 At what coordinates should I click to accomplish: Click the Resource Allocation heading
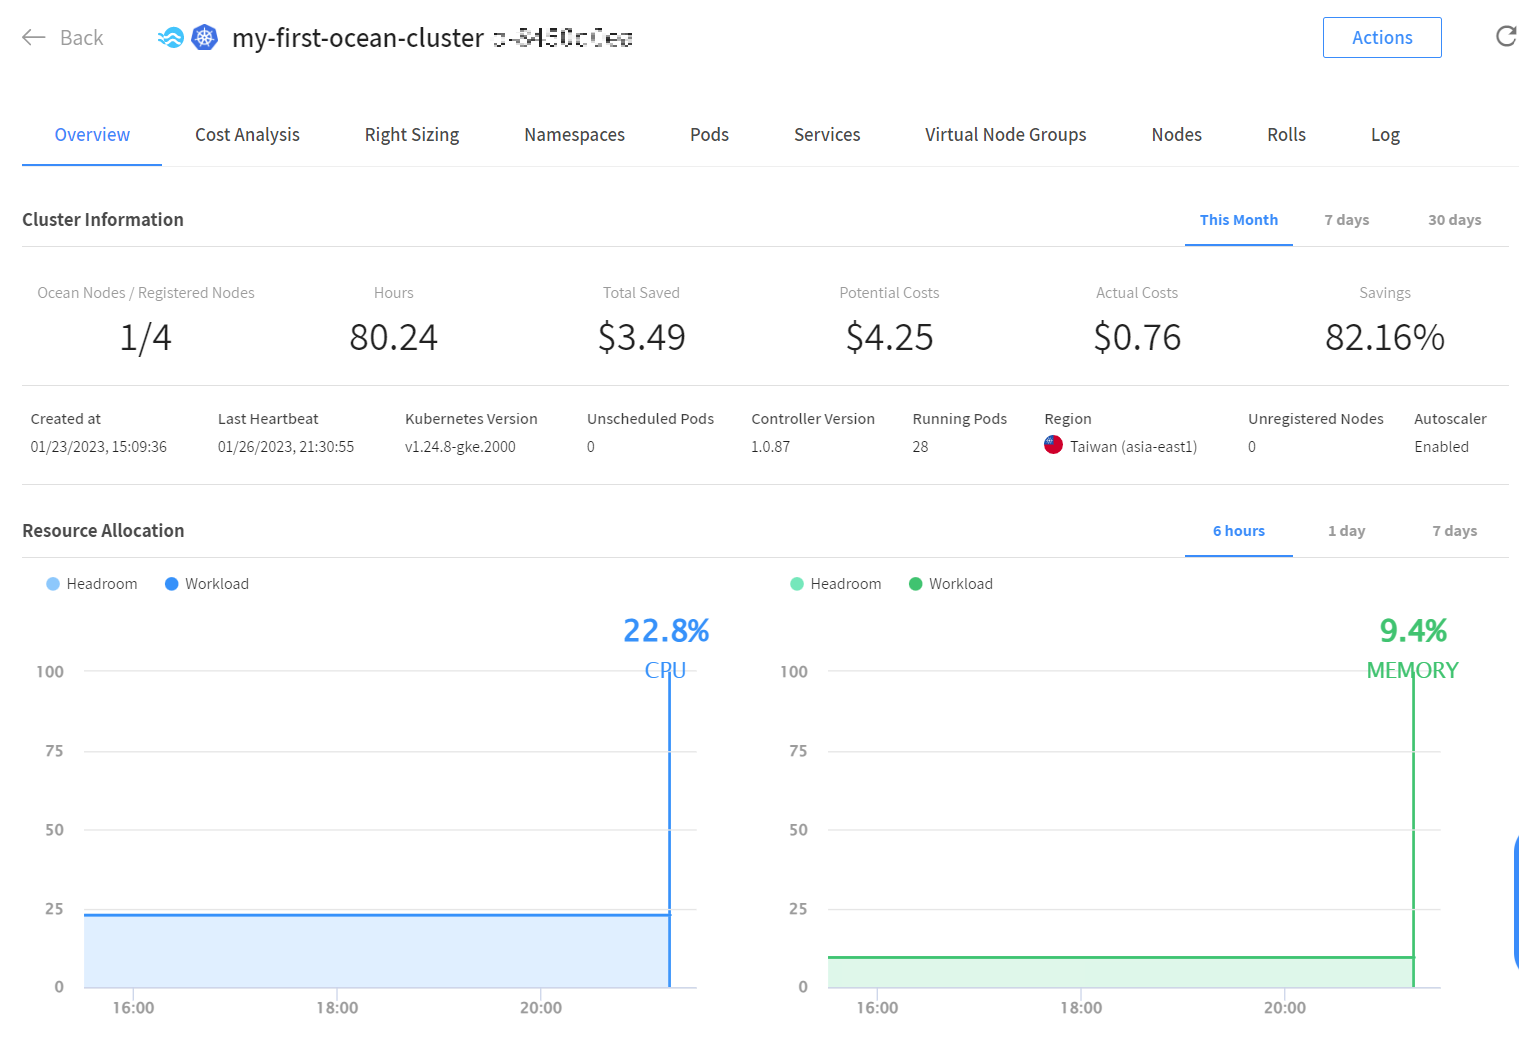[103, 531]
